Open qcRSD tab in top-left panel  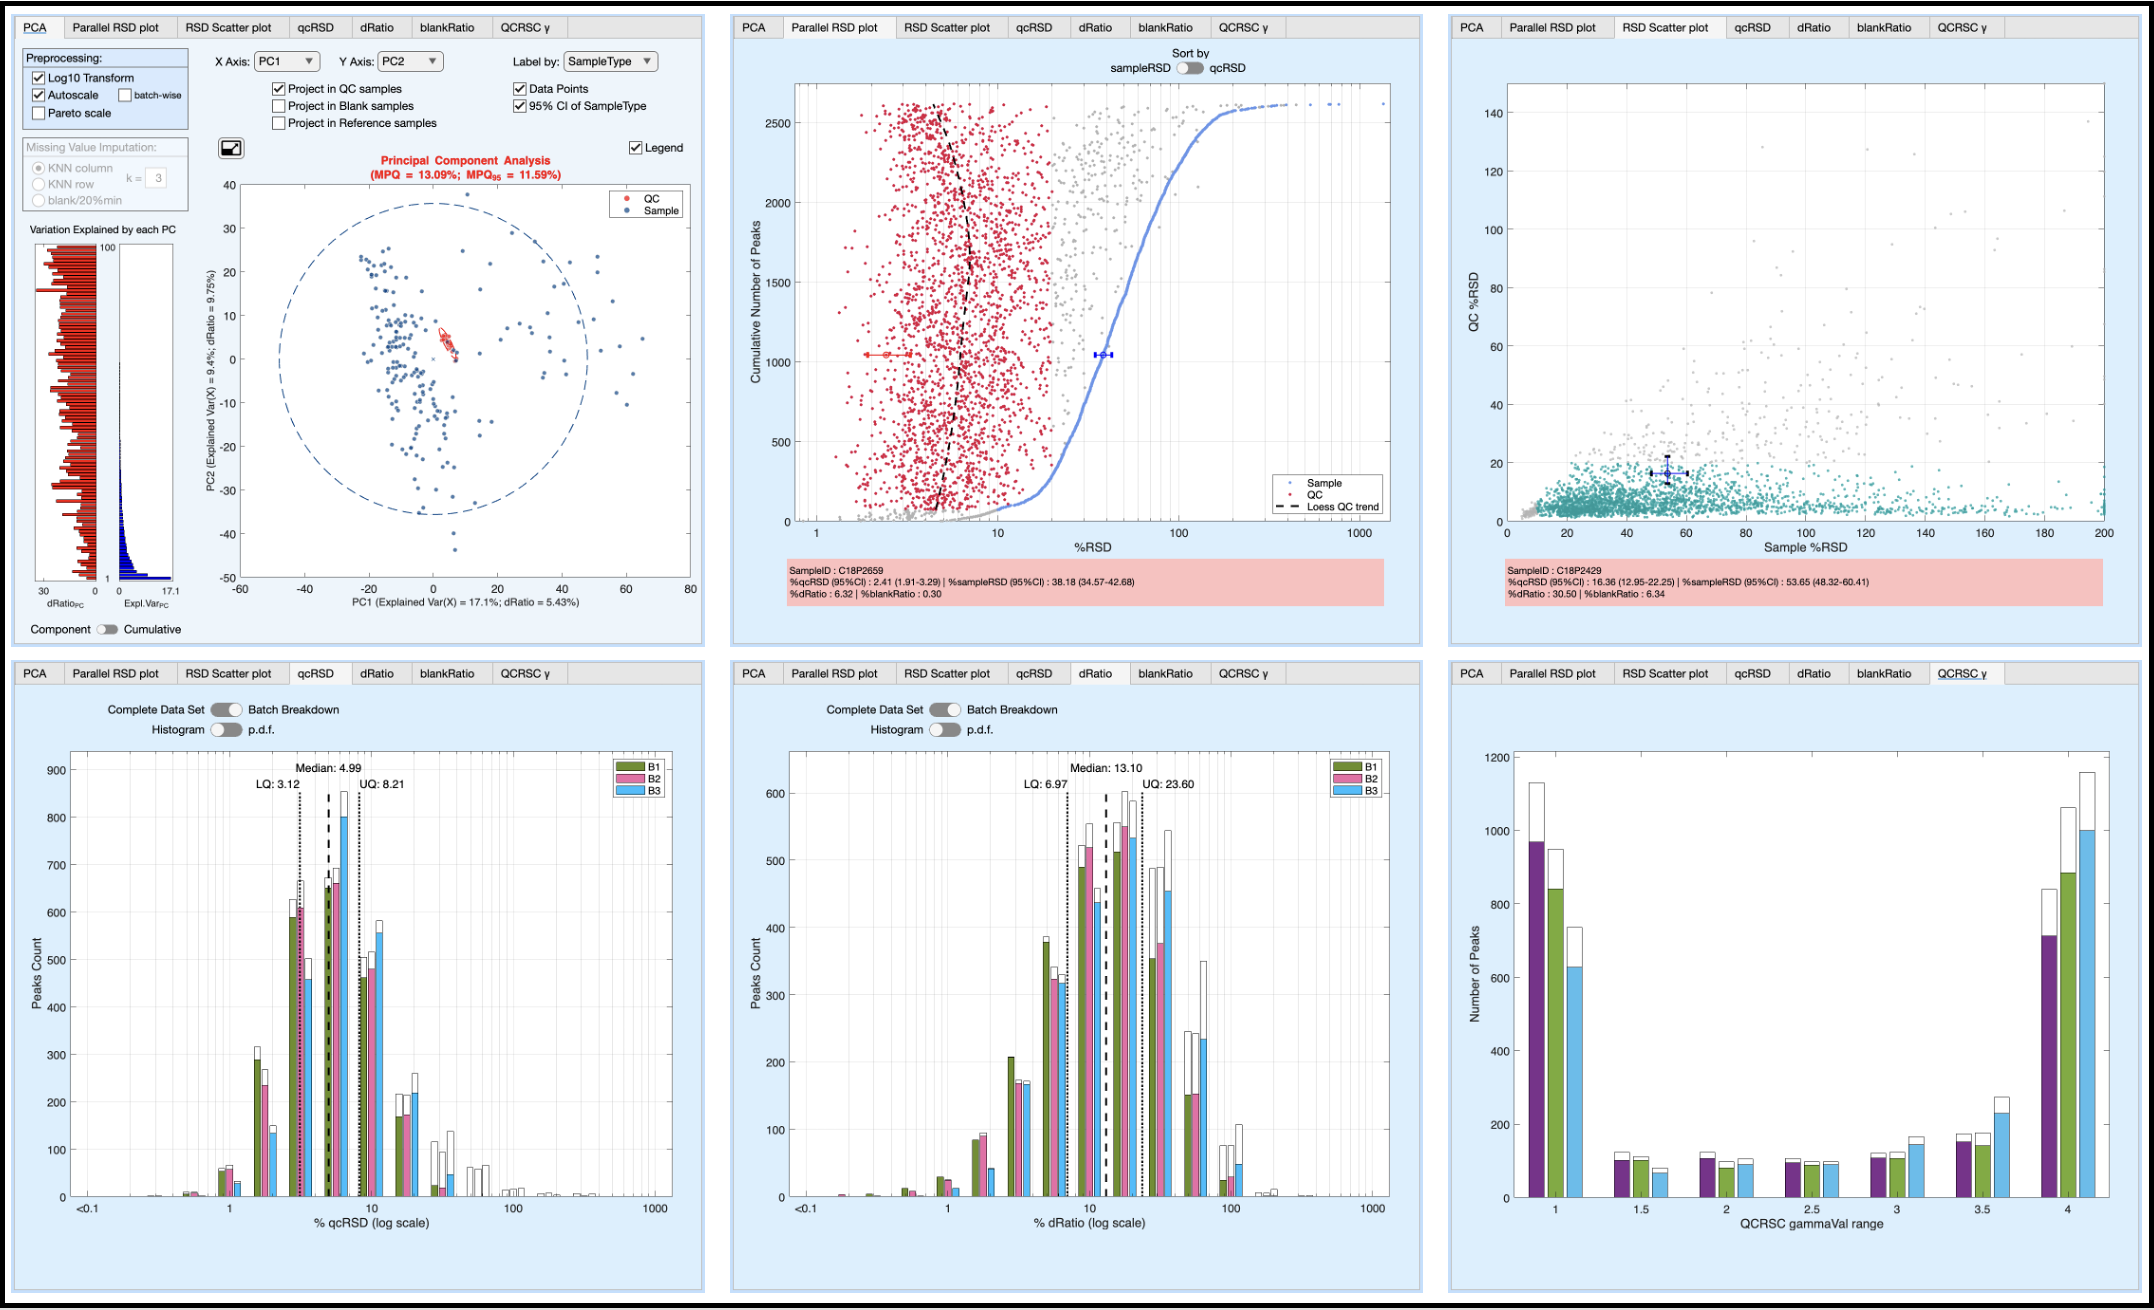tap(316, 28)
